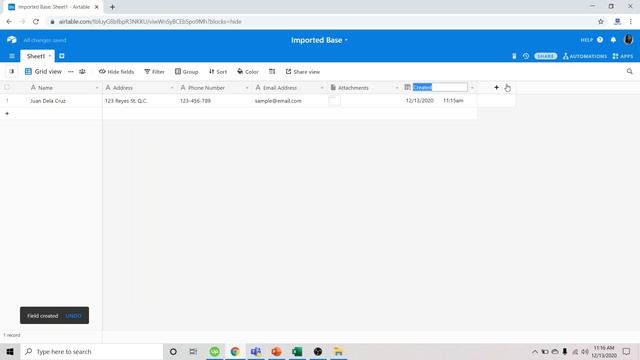Open the Created field dropdown arrow
This screenshot has width=640, height=360.
click(472, 88)
